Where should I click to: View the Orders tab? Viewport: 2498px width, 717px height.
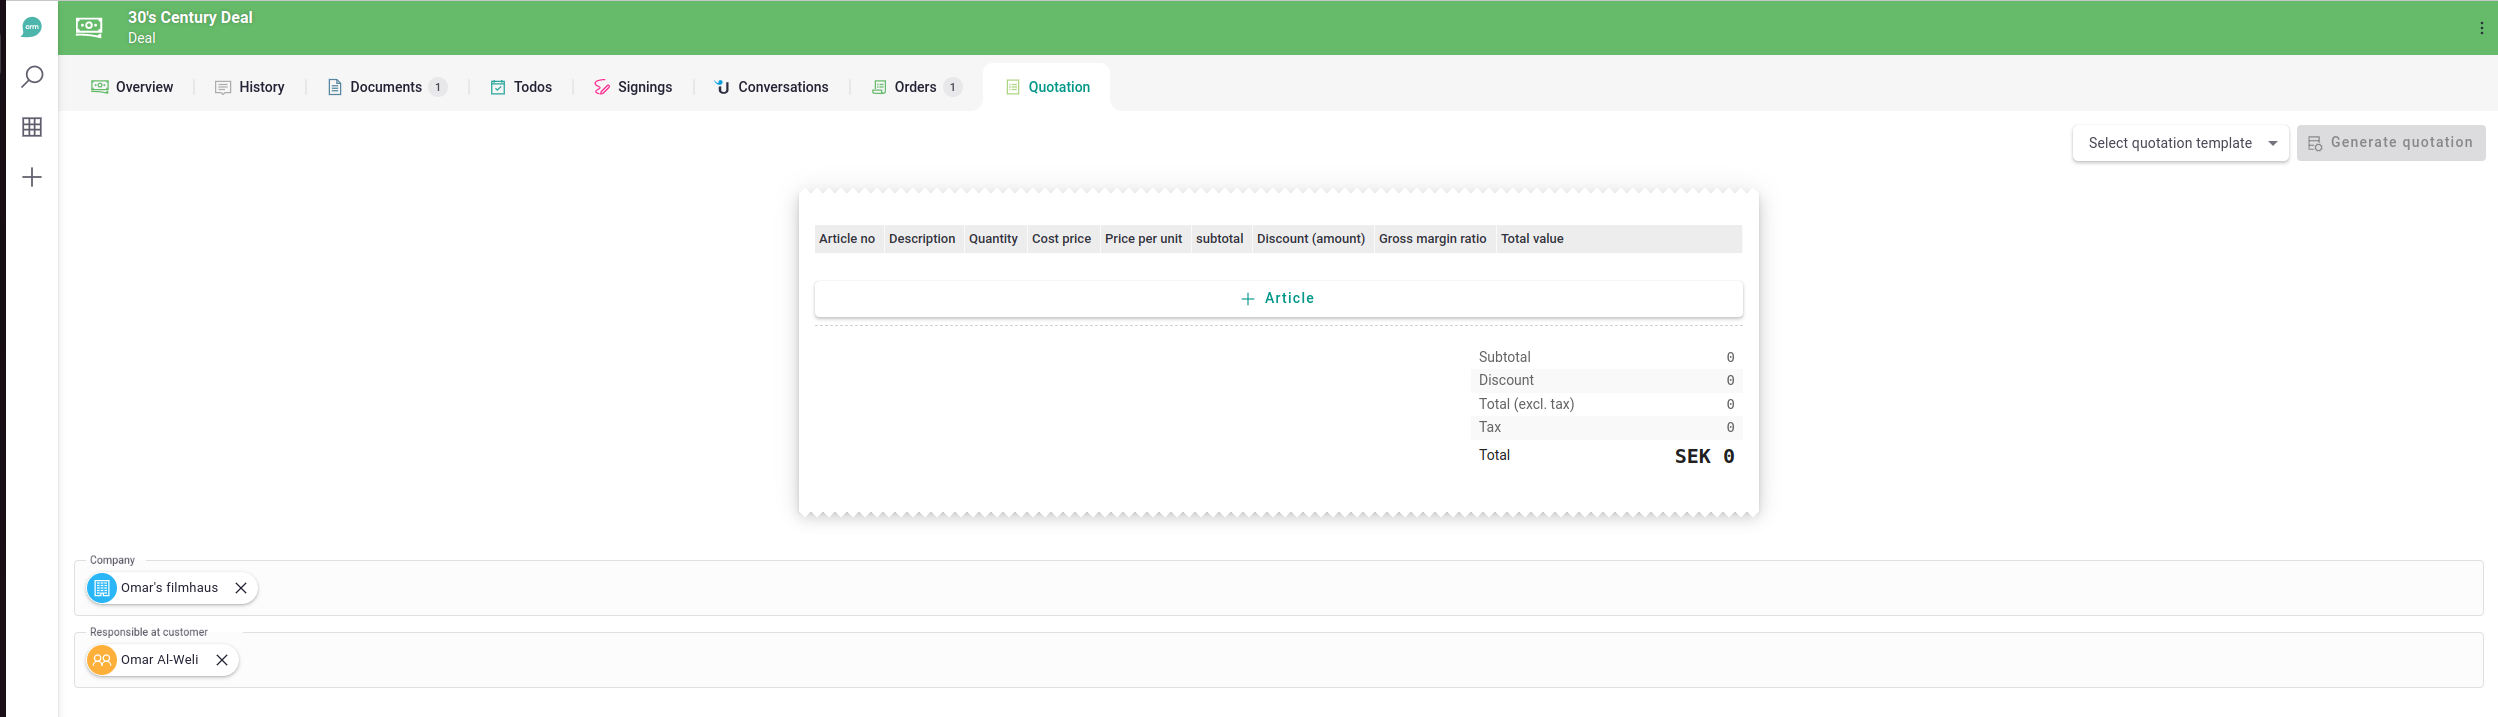point(915,87)
